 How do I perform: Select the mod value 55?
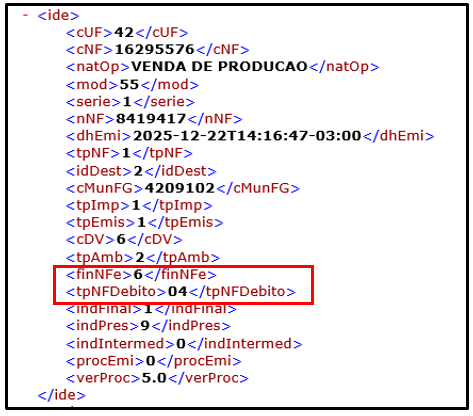[x=129, y=84]
